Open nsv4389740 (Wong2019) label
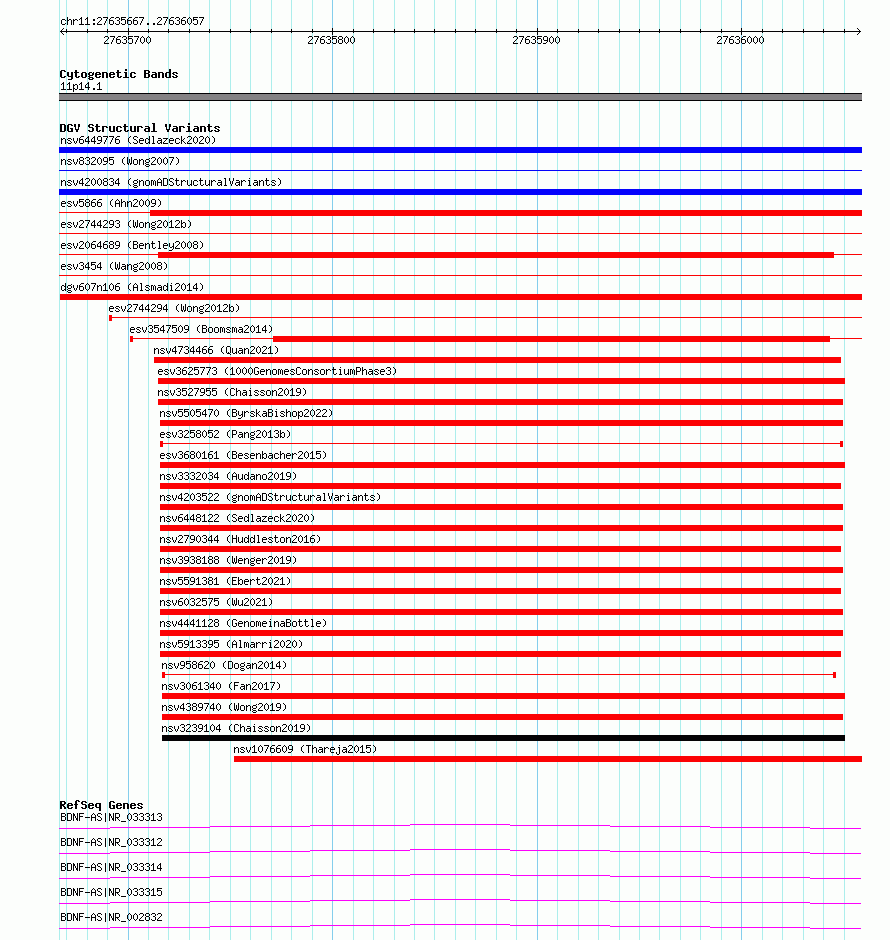The width and height of the screenshot is (890, 940). click(x=224, y=707)
